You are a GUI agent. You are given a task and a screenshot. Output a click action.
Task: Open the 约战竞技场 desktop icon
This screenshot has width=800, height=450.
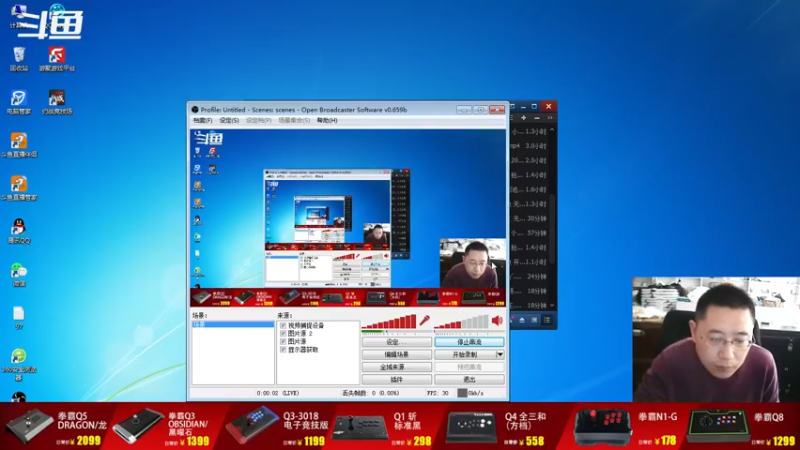pos(57,102)
